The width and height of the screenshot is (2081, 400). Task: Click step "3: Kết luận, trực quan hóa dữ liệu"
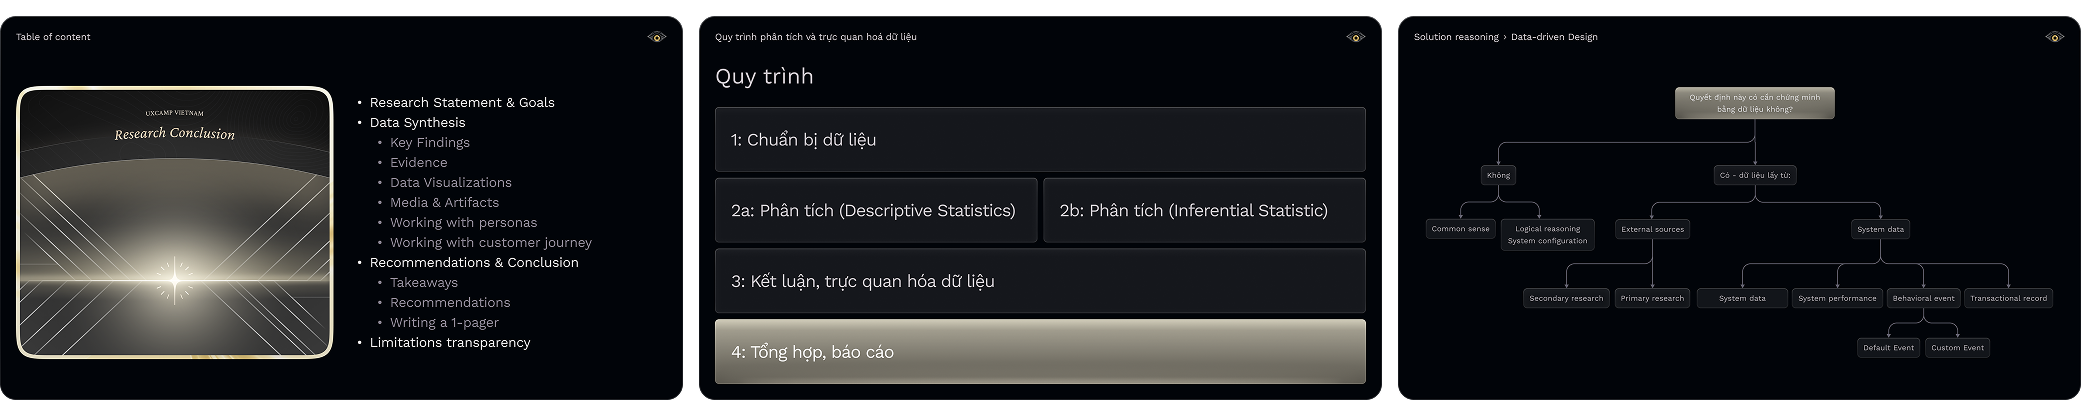coord(1040,281)
